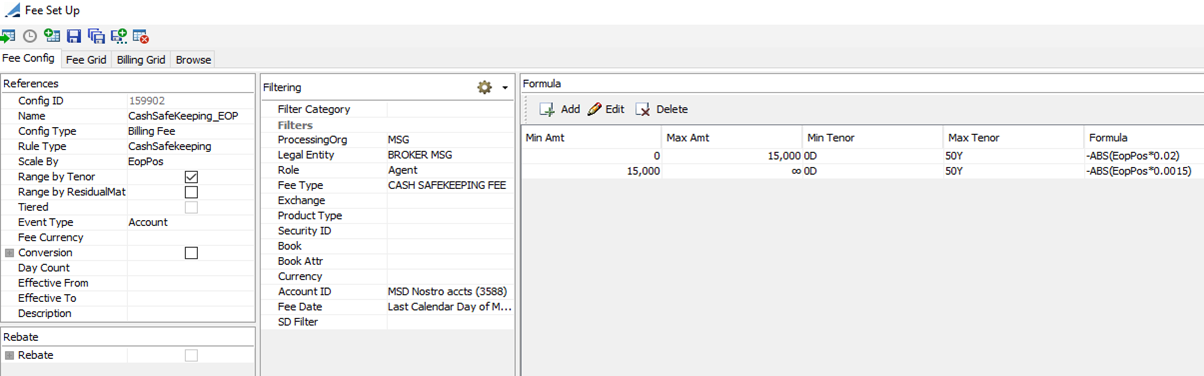Viewport: 1204px width, 376px height.
Task: Click the save all stacked disks icon
Action: (96, 36)
